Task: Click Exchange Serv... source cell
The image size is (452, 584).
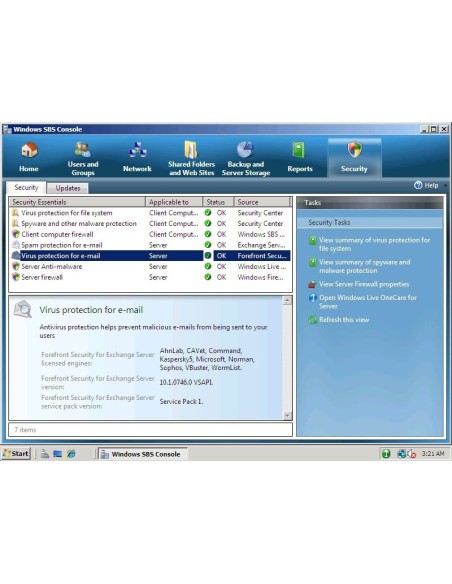Action: click(x=261, y=245)
